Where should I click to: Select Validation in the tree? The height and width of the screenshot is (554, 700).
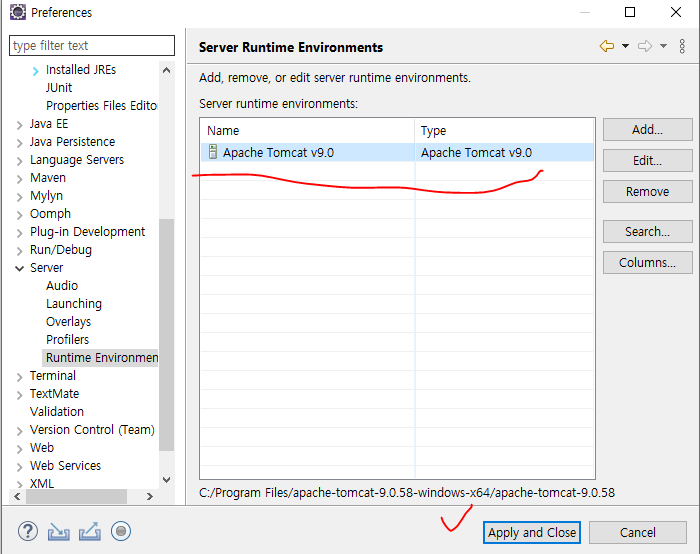click(57, 411)
